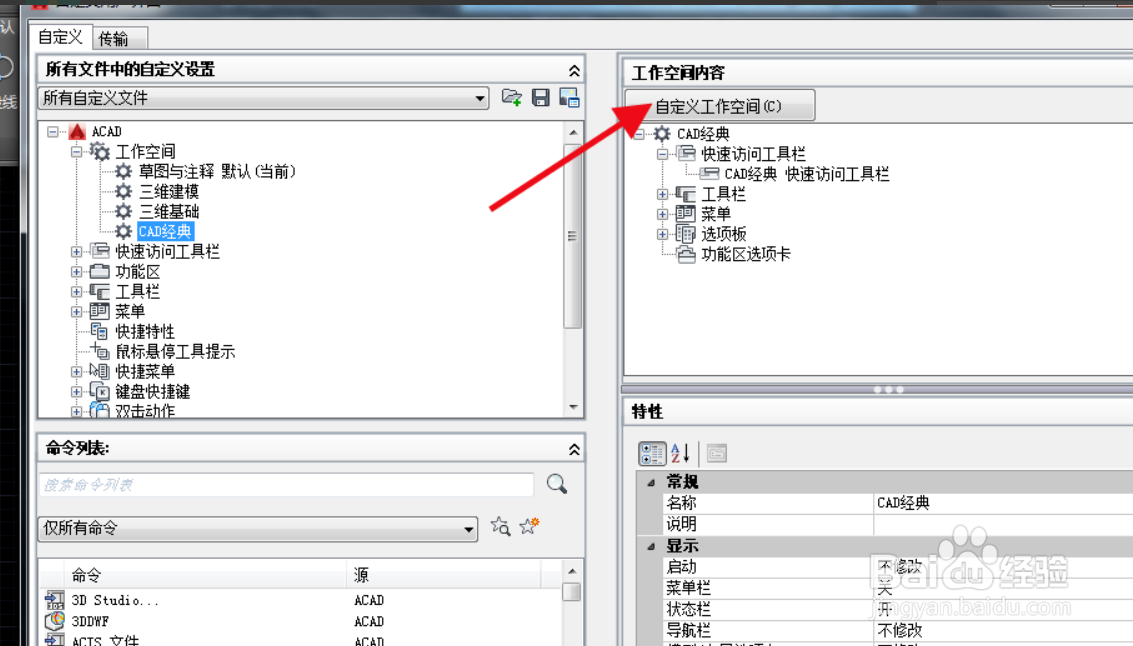Collapse the 常规 property group

pyautogui.click(x=650, y=482)
